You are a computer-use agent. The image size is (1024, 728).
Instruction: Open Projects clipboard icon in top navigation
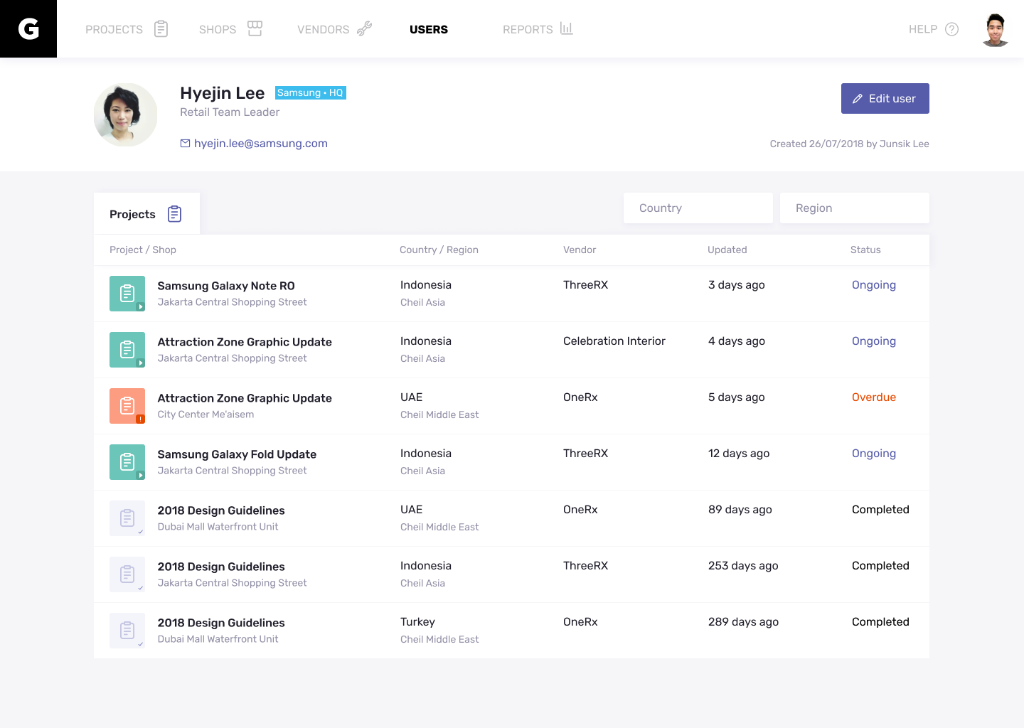pos(161,29)
